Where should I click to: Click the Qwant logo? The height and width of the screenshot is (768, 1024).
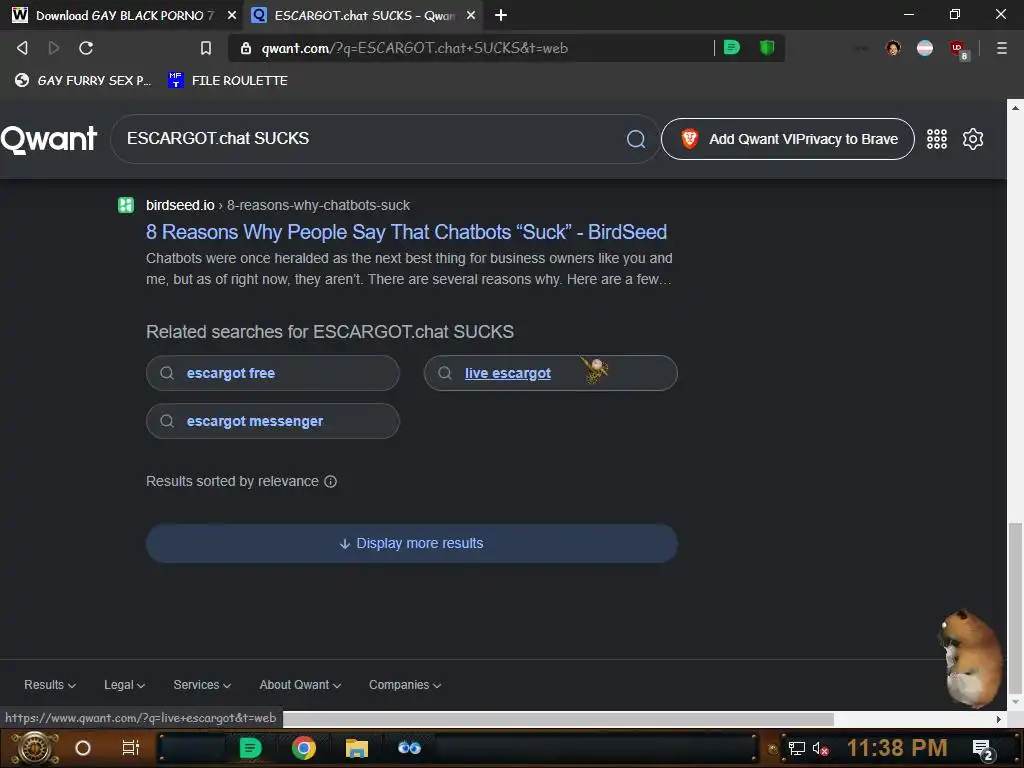click(49, 139)
